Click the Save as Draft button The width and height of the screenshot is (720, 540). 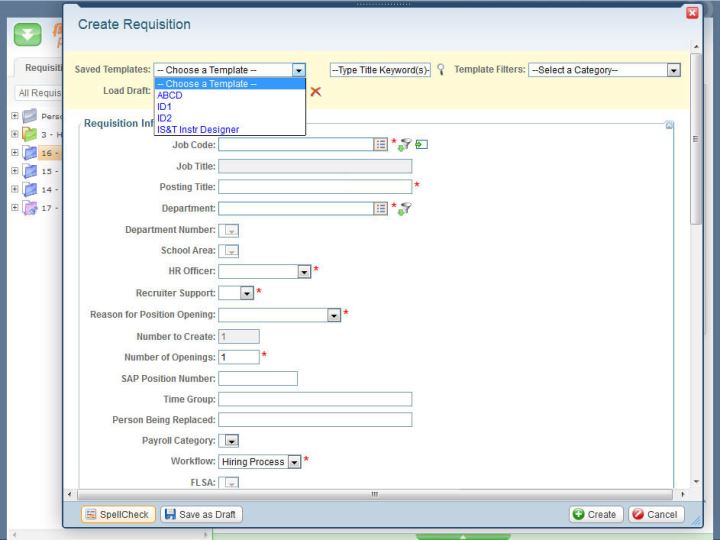203,514
